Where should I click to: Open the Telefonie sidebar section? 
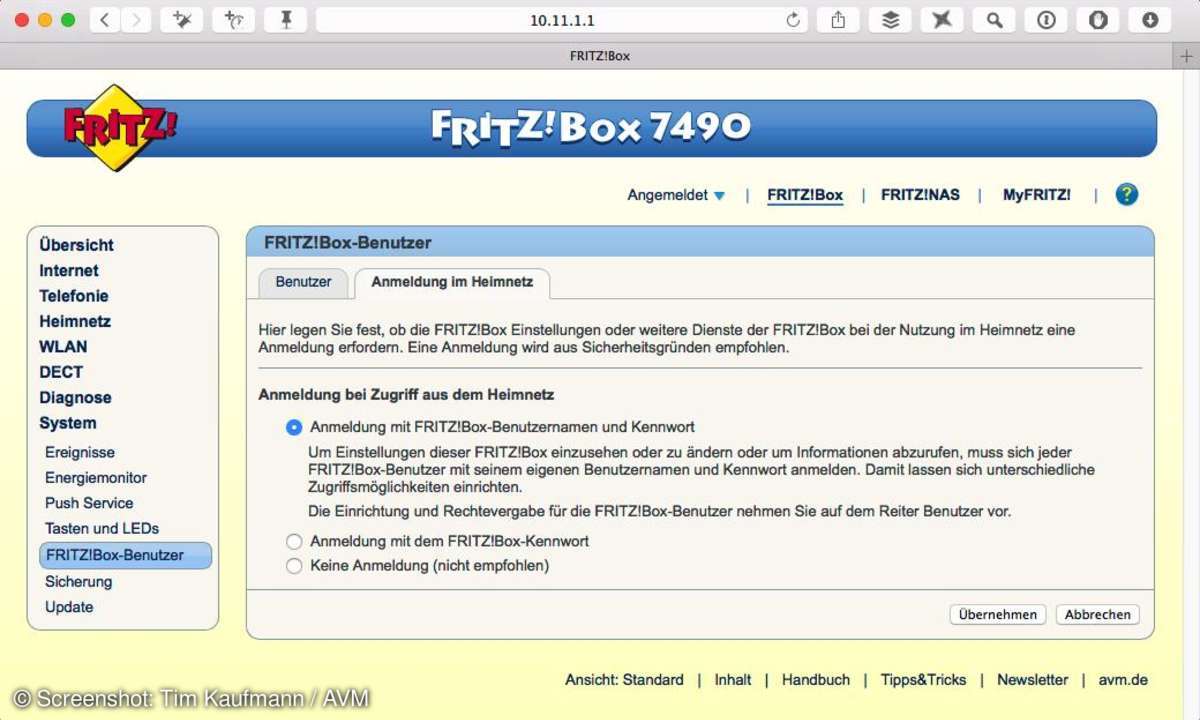74,296
